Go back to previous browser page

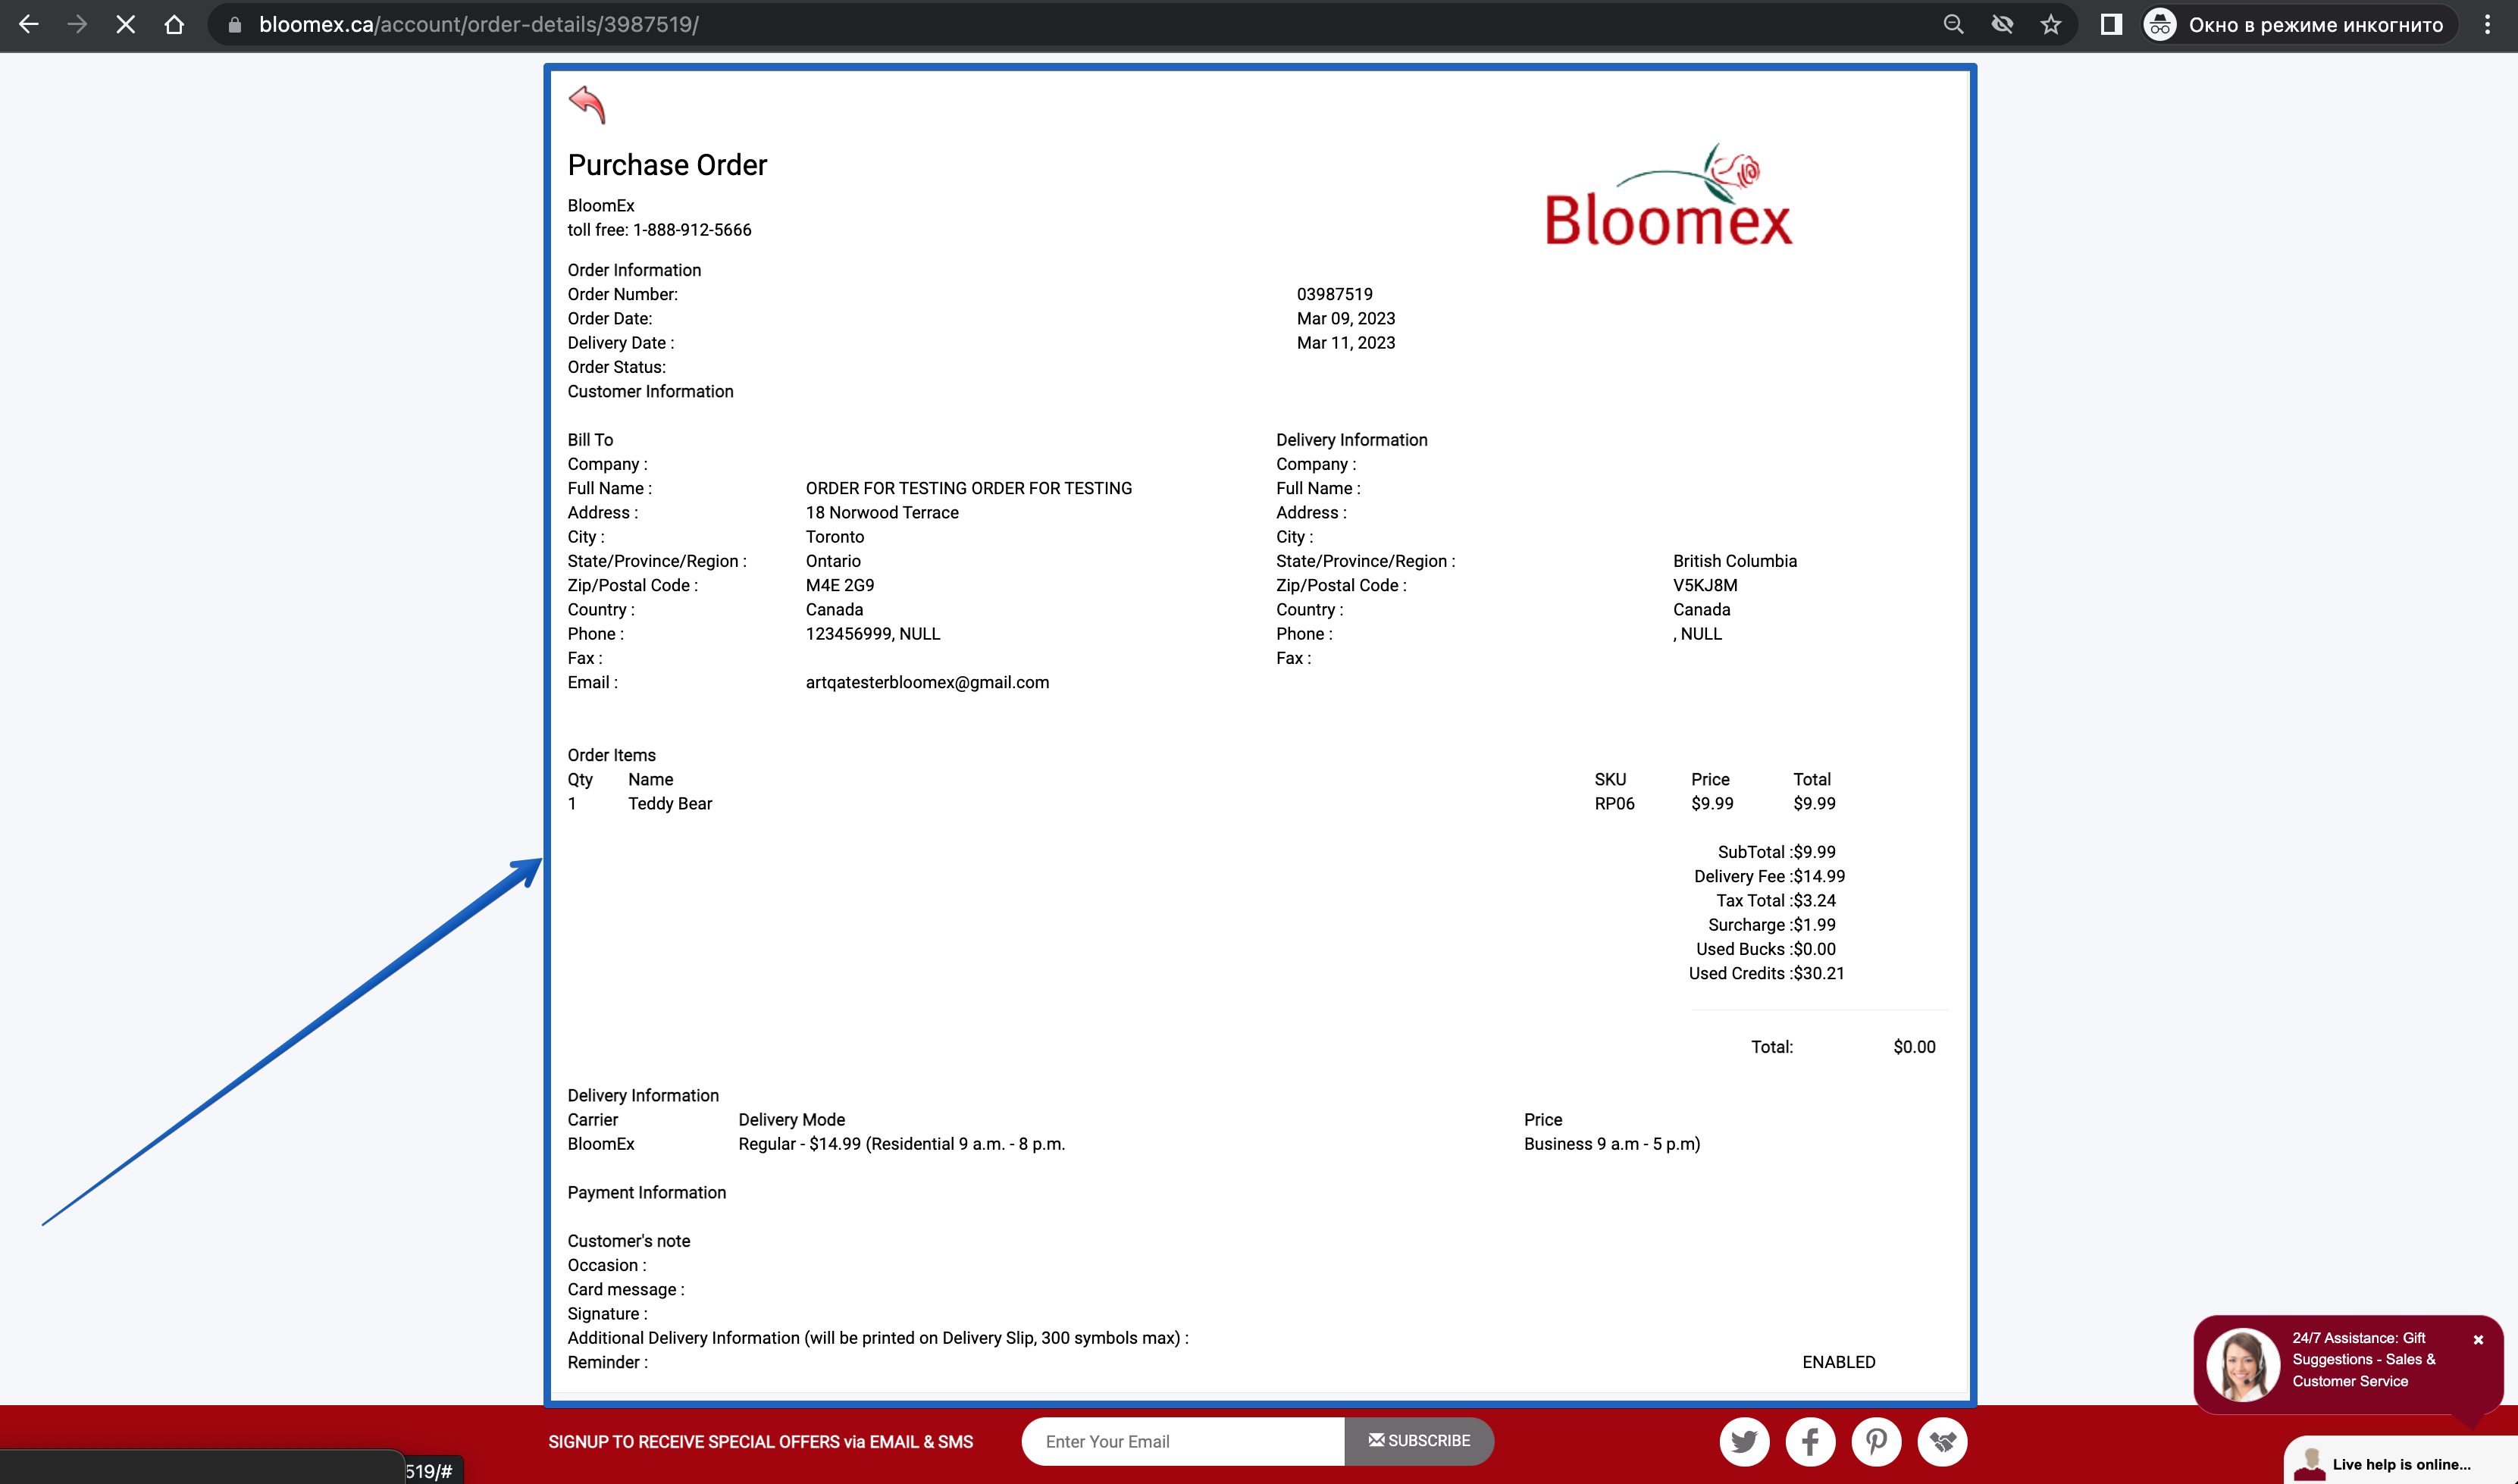(x=29, y=25)
